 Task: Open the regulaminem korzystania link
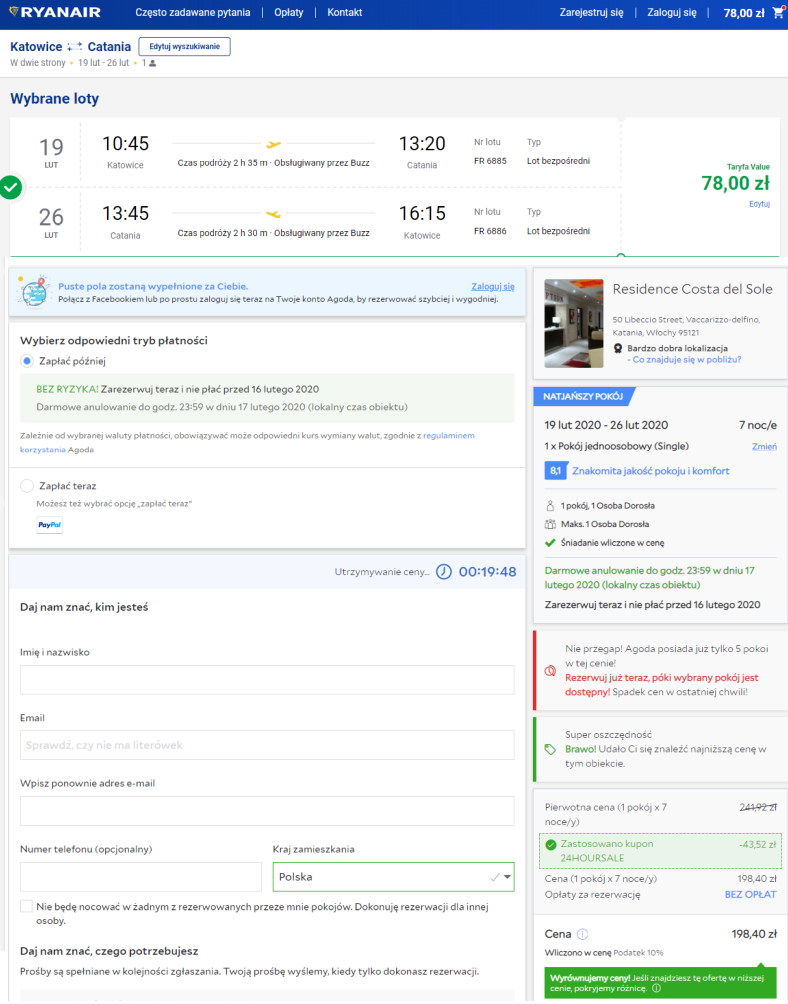pos(247,442)
